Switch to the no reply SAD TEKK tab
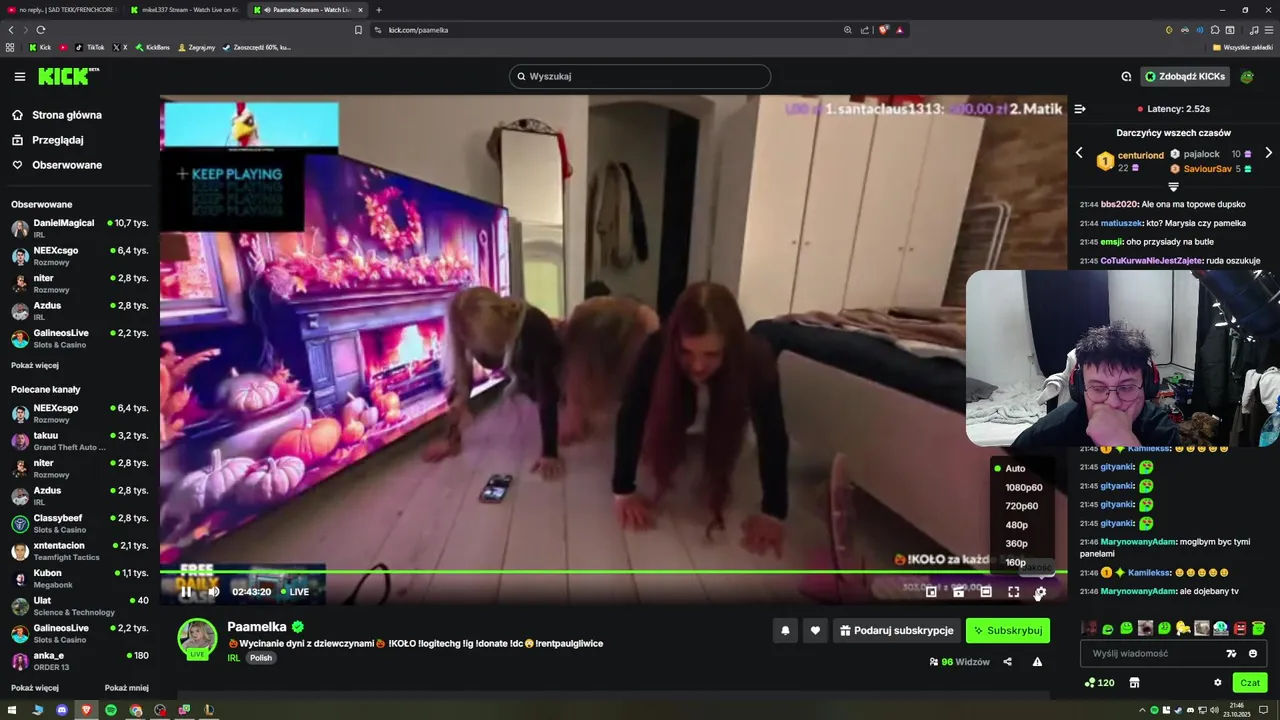The height and width of the screenshot is (720, 1280). pos(63,10)
